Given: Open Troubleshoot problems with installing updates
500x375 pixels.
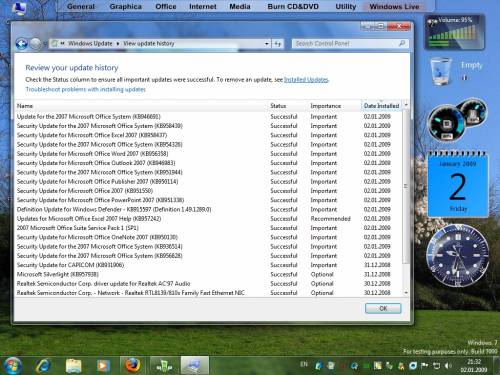Looking at the screenshot, I should pos(85,89).
